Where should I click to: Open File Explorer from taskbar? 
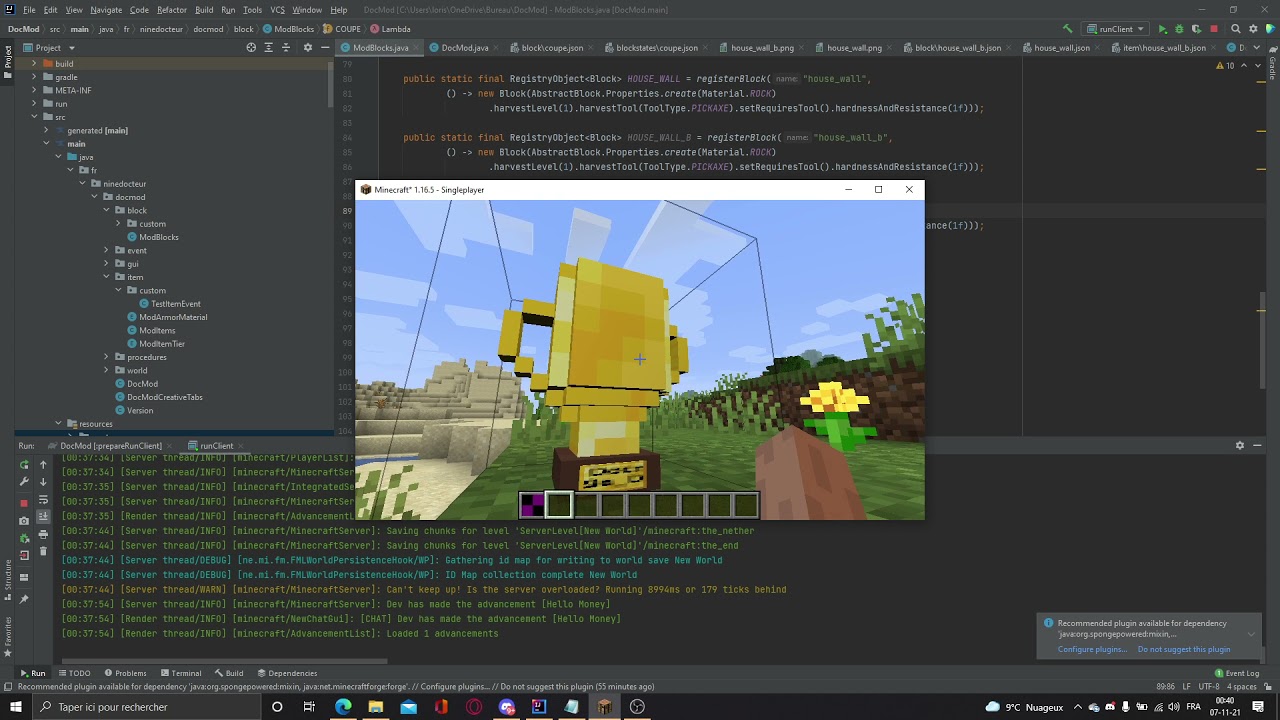coord(376,707)
